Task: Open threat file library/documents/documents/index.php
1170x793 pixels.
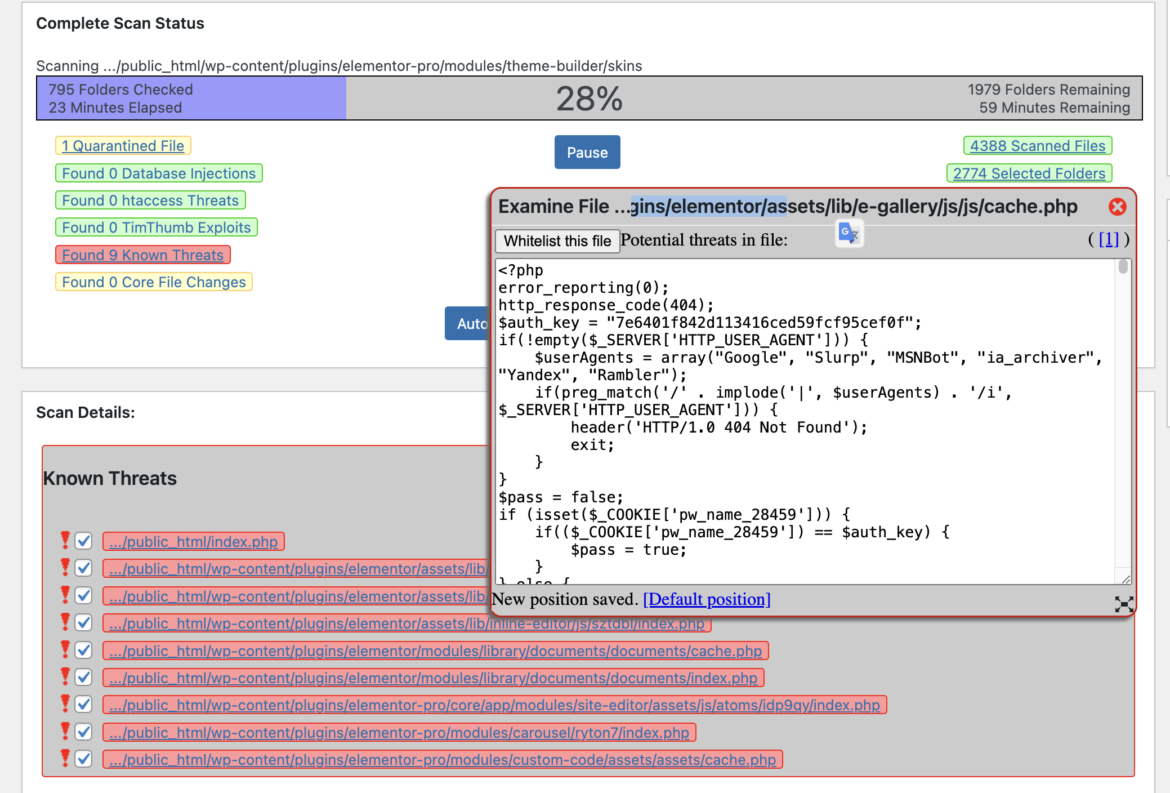Action: (x=433, y=678)
